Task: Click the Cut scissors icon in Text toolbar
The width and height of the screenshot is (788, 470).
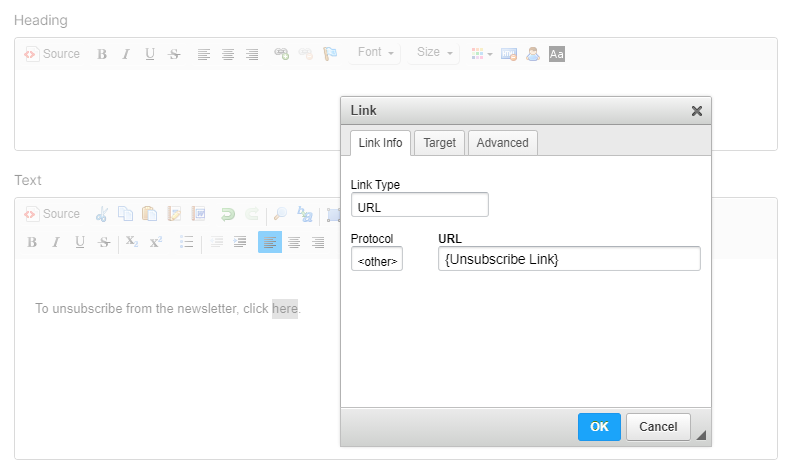Action: click(x=101, y=214)
